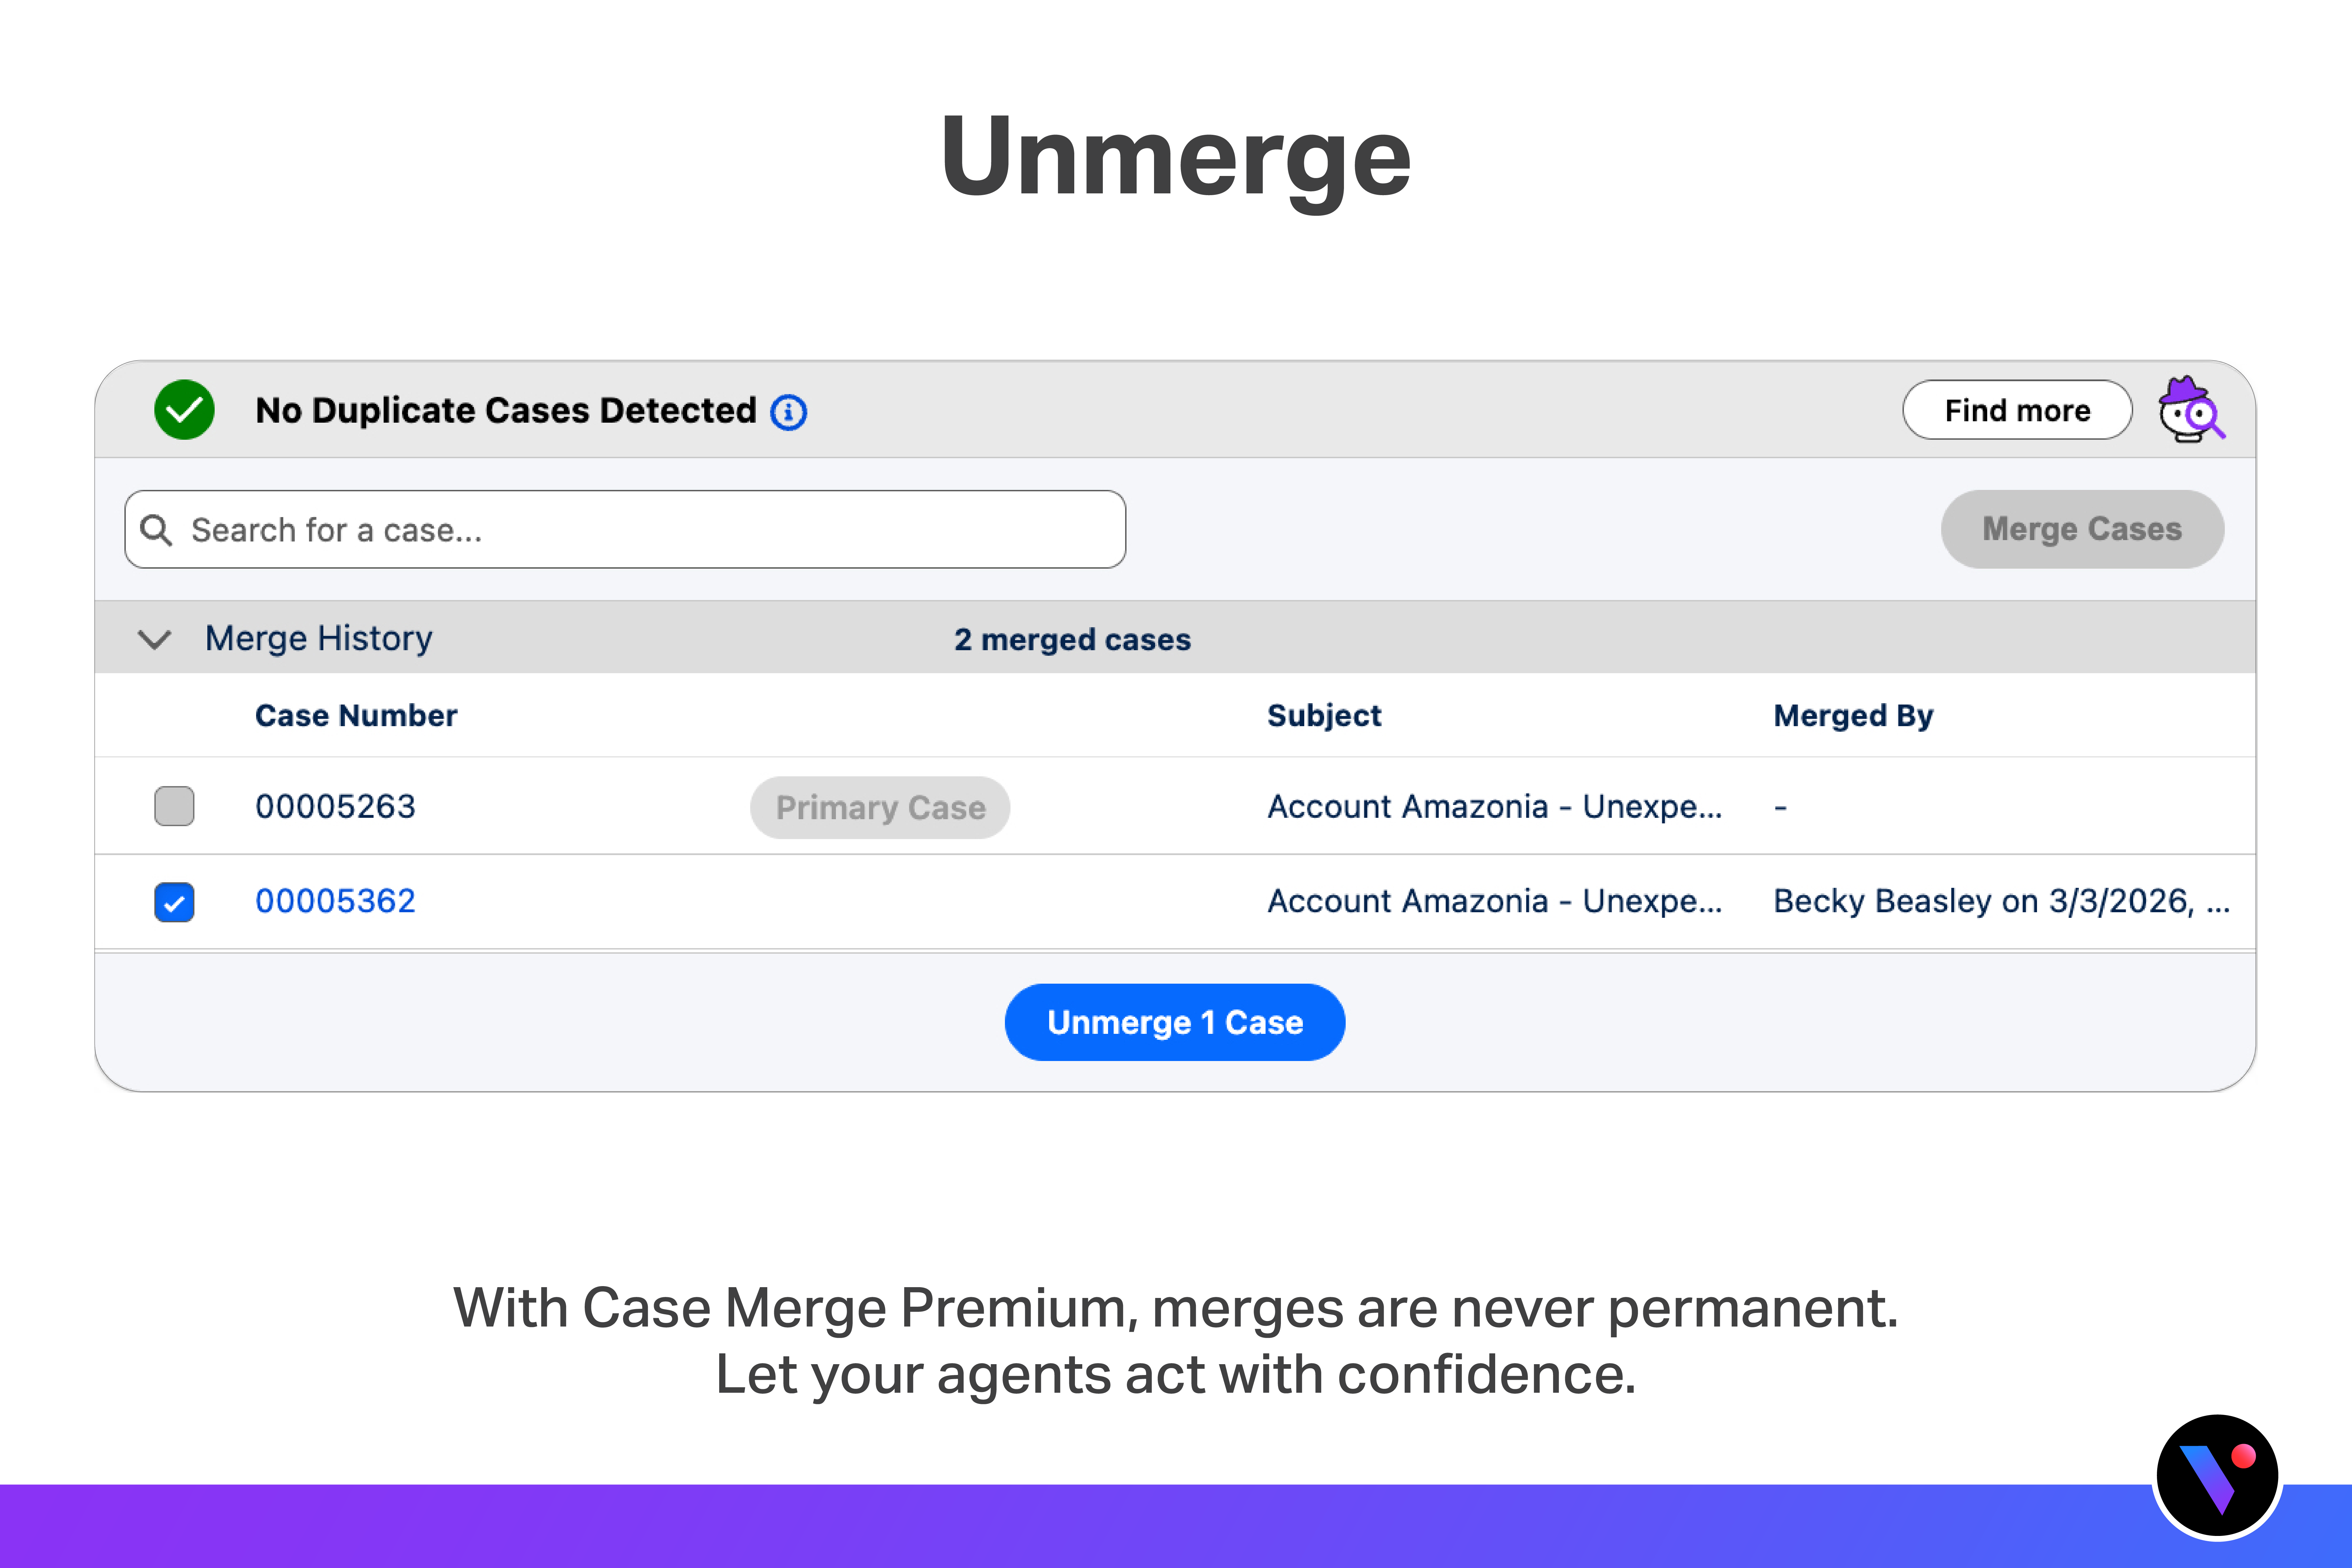Viewport: 2352px width, 1568px height.
Task: Collapse the Merge History section chevron
Action: 154,639
